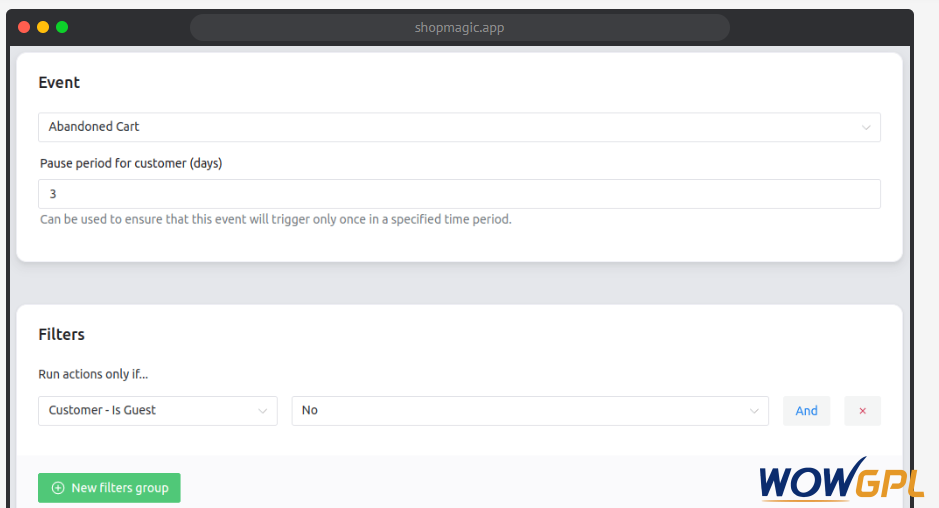Screen dimensions: 939x508
Task: Click the green maximize window button
Action: pyautogui.click(x=62, y=27)
